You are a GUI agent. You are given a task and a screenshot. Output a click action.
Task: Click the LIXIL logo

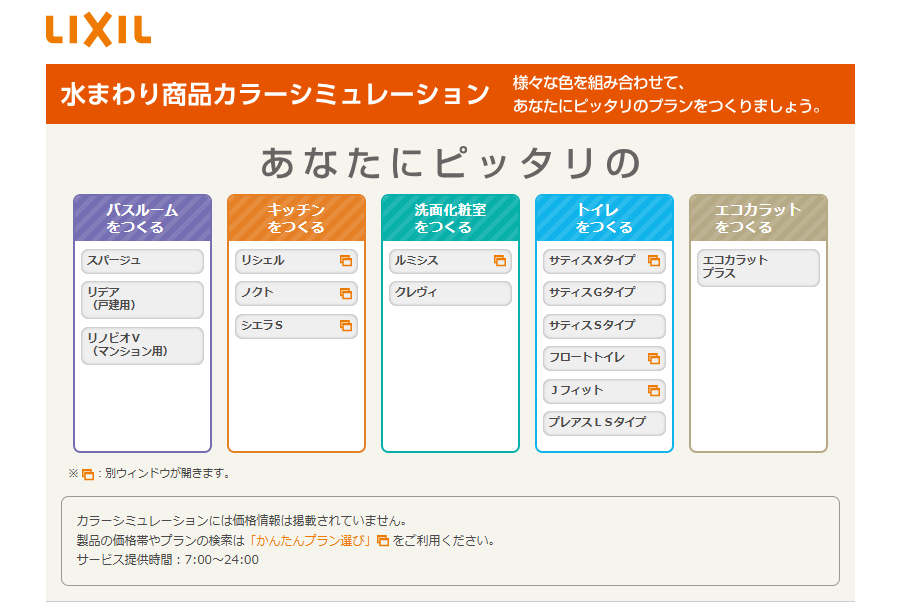click(98, 30)
